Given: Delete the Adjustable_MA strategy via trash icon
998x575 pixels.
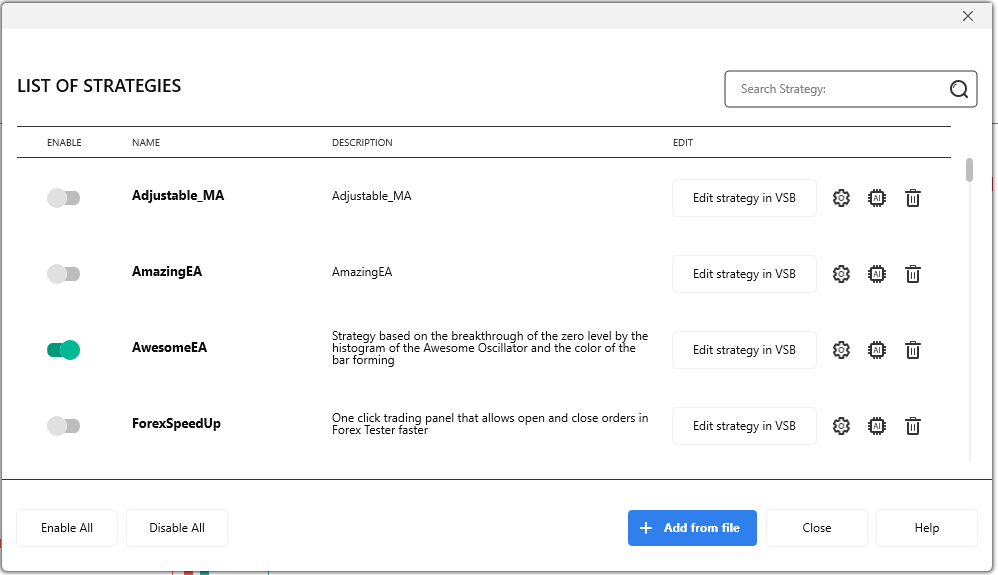Looking at the screenshot, I should pos(913,198).
